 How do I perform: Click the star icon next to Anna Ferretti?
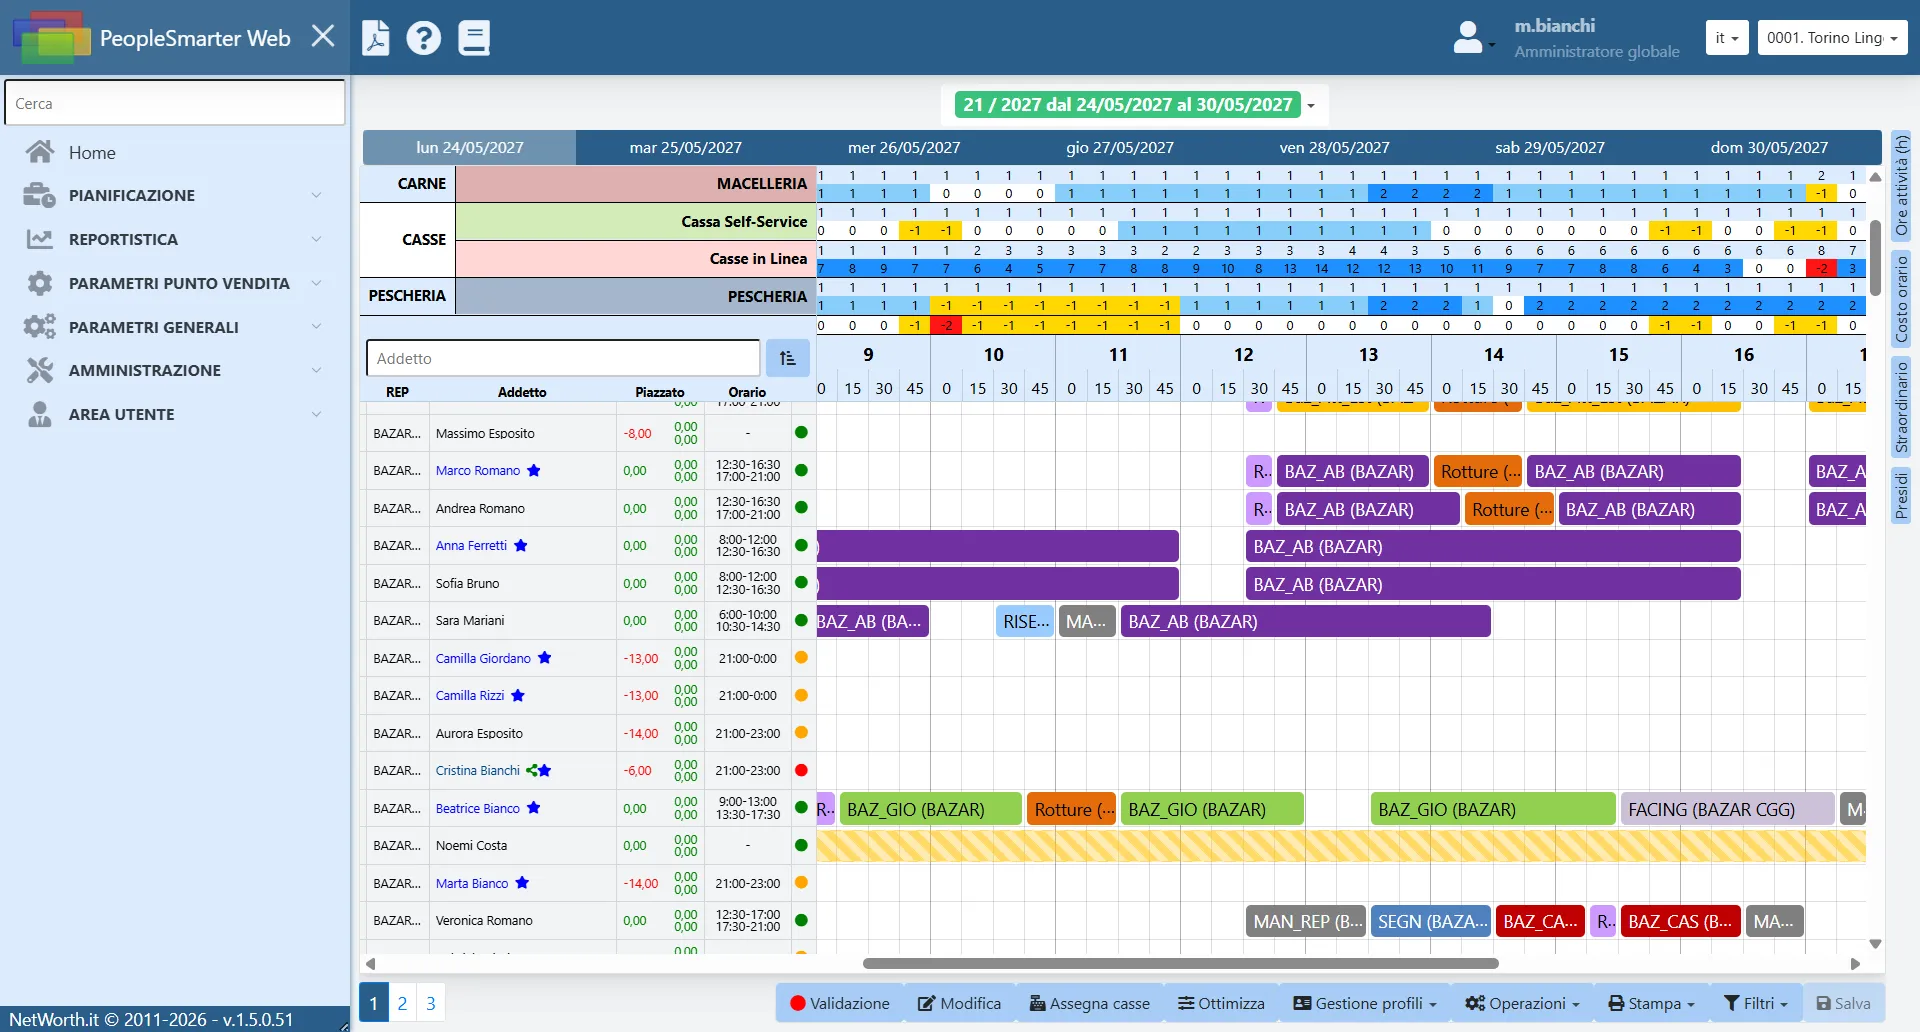[521, 546]
